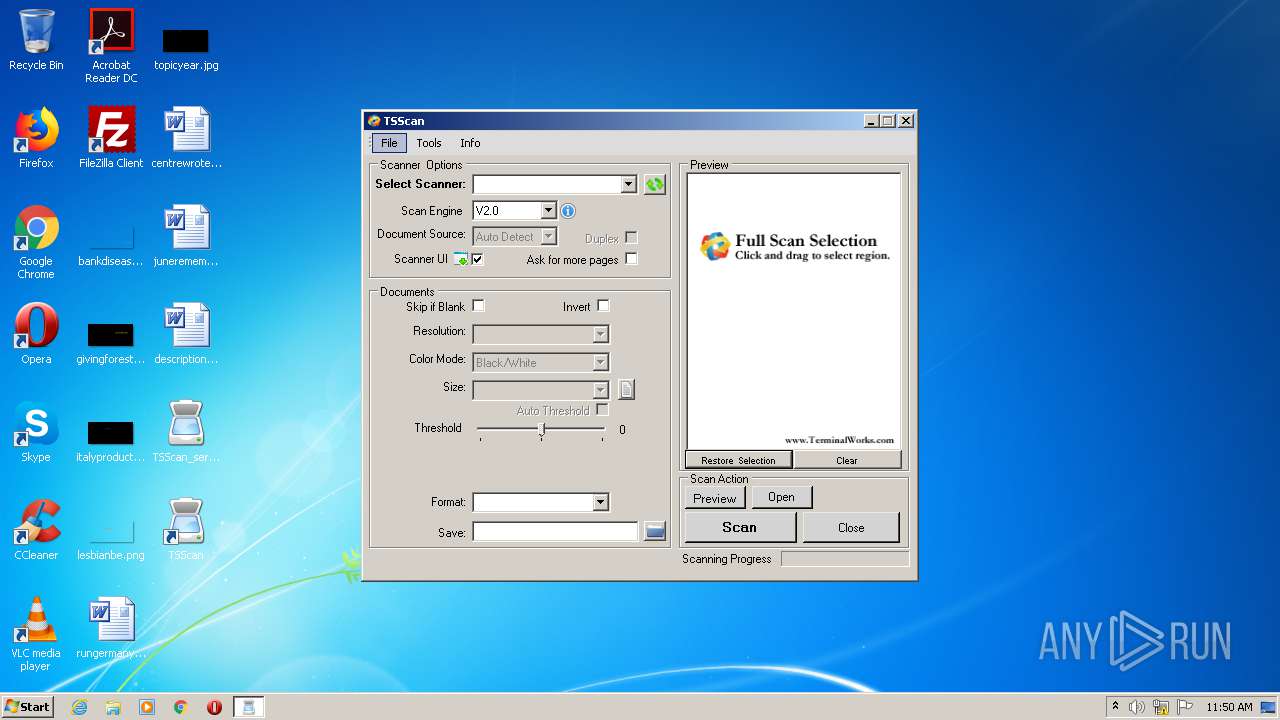This screenshot has height=720, width=1280.
Task: Click the page size icon beside Size
Action: point(626,389)
